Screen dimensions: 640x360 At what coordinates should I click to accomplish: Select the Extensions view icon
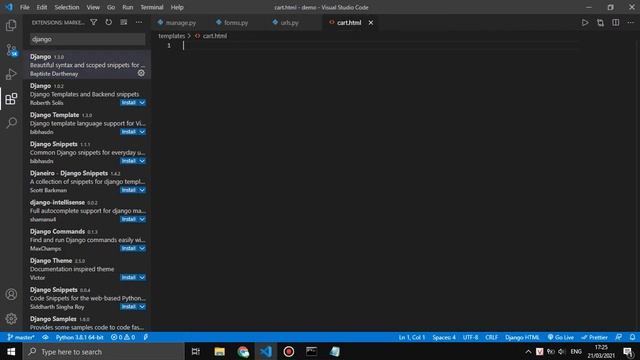tap(11, 99)
